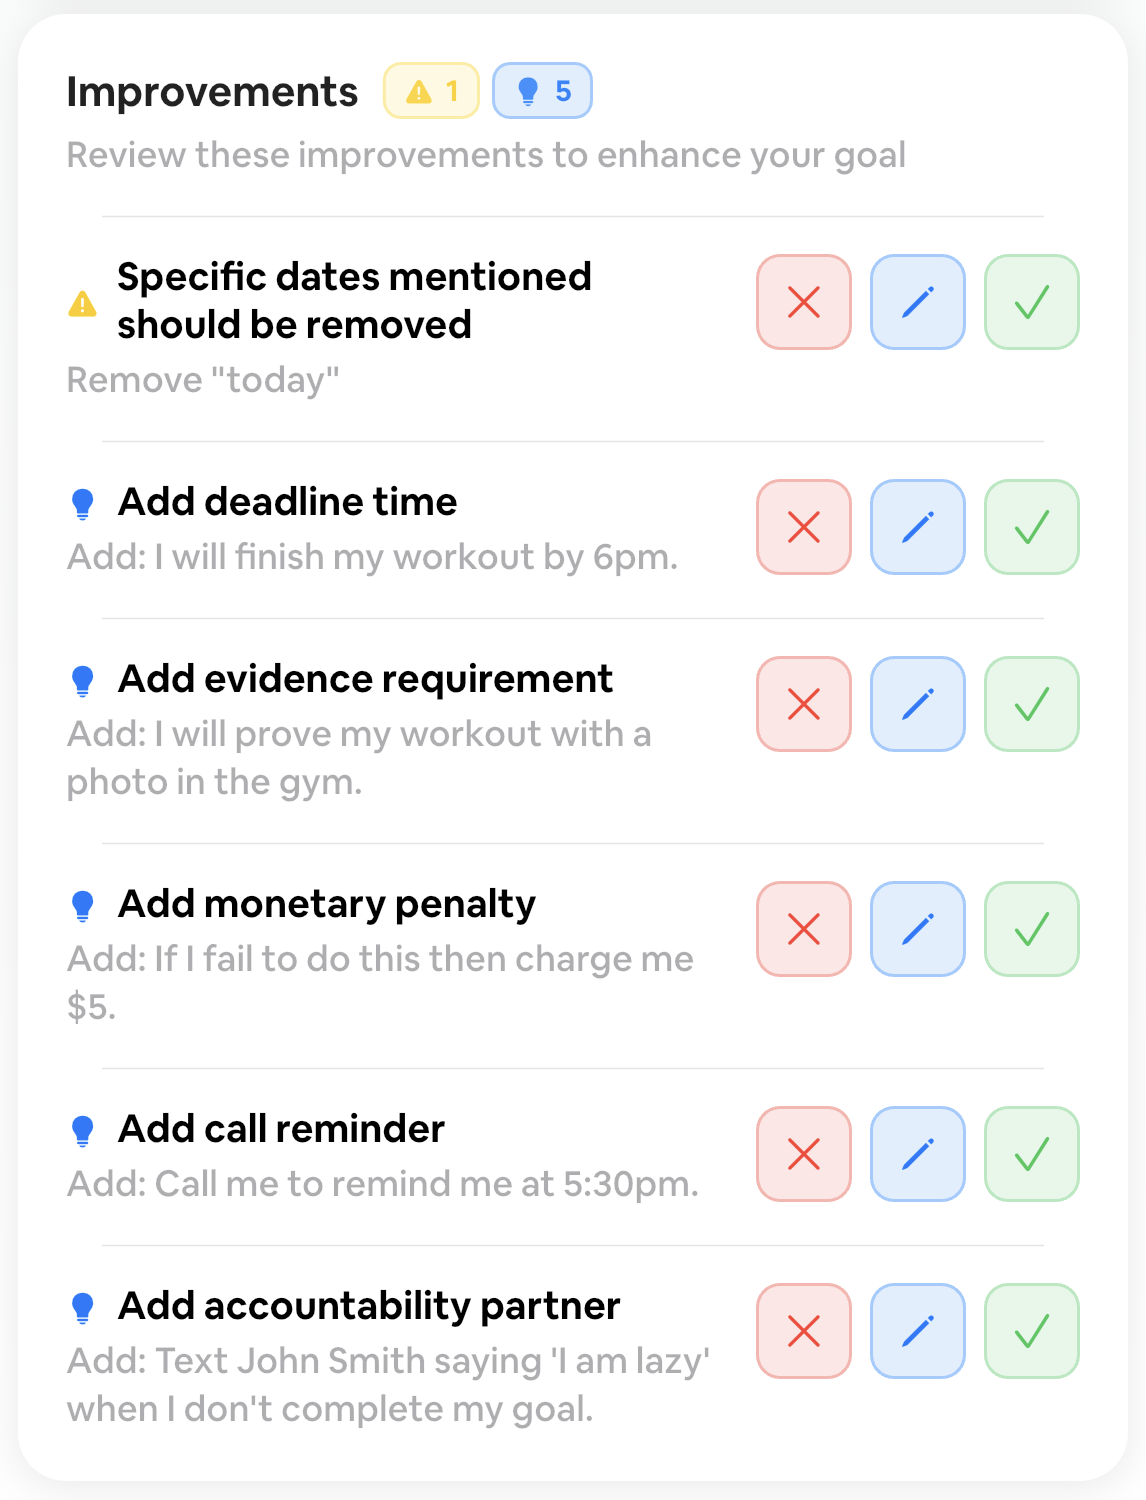Screen dimensions: 1146x1500
Task: Accept the 'Add deadline time' suggestion
Action: (x=1032, y=527)
